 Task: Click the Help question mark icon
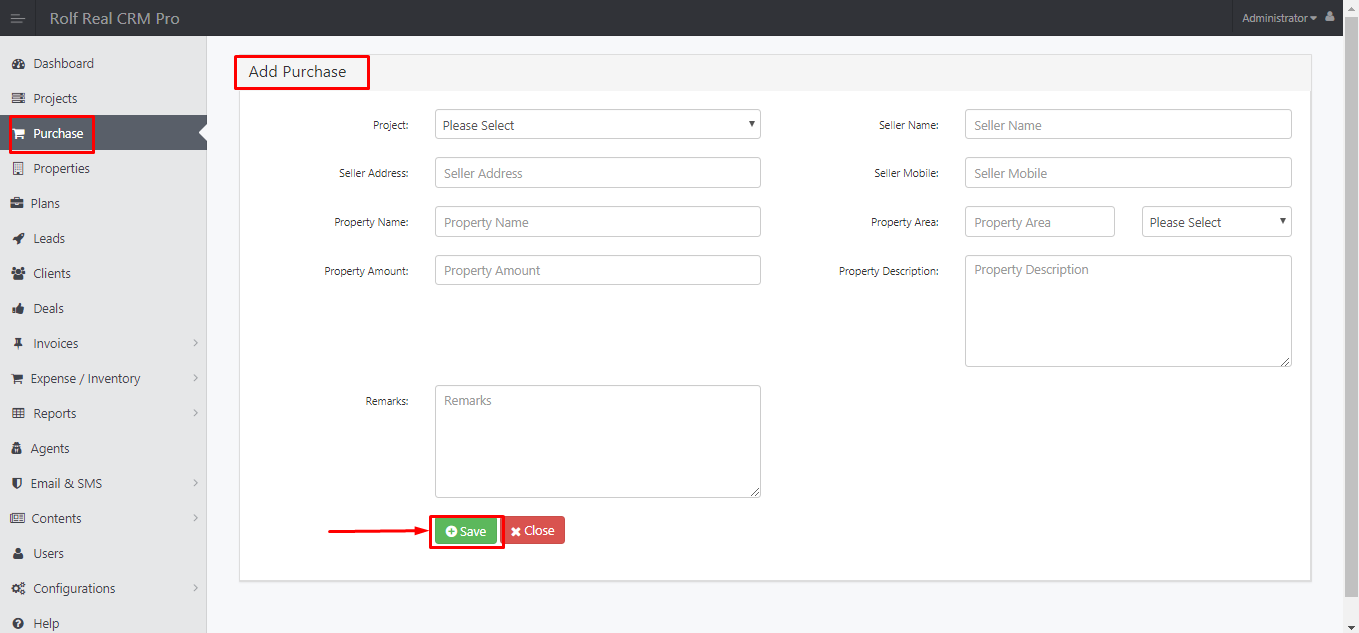(x=18, y=624)
